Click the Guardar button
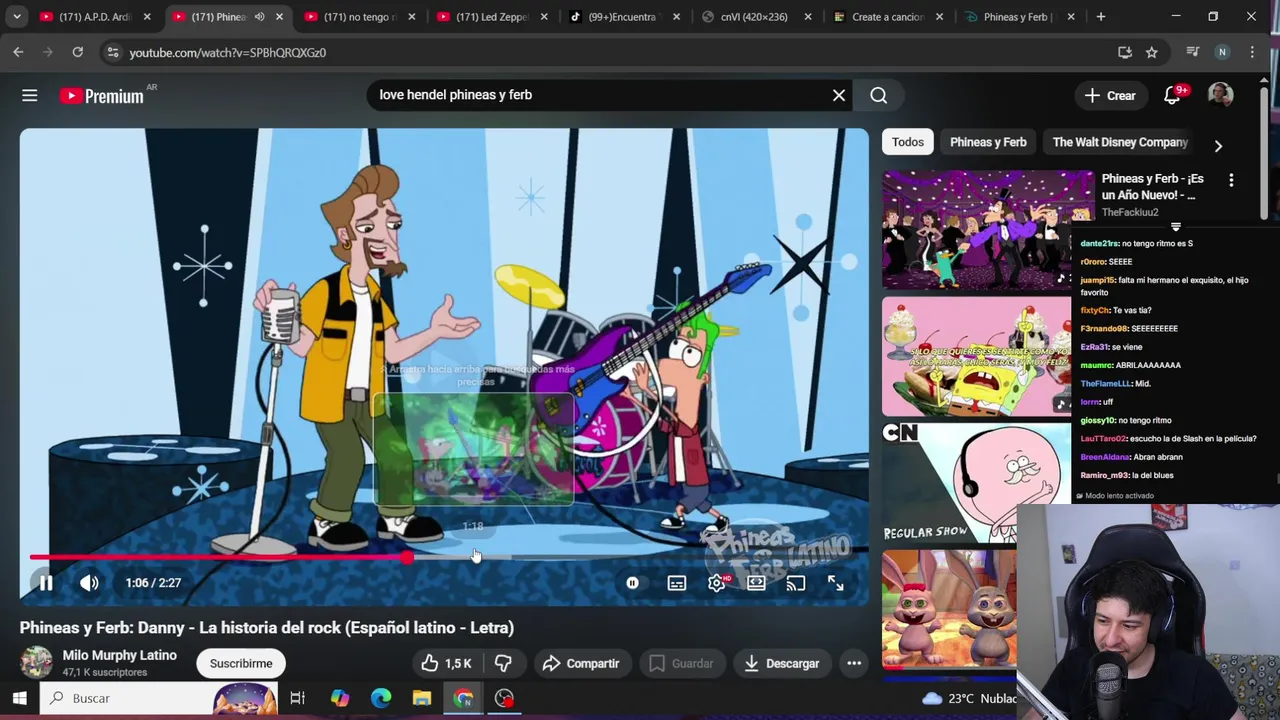The image size is (1280, 720). [x=681, y=663]
